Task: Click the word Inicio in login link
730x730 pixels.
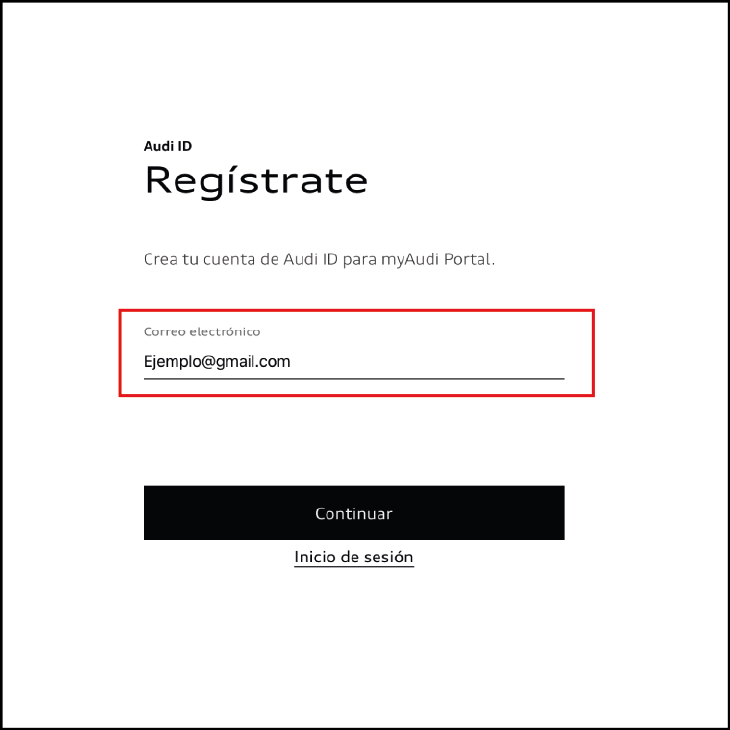Action: coord(315,557)
